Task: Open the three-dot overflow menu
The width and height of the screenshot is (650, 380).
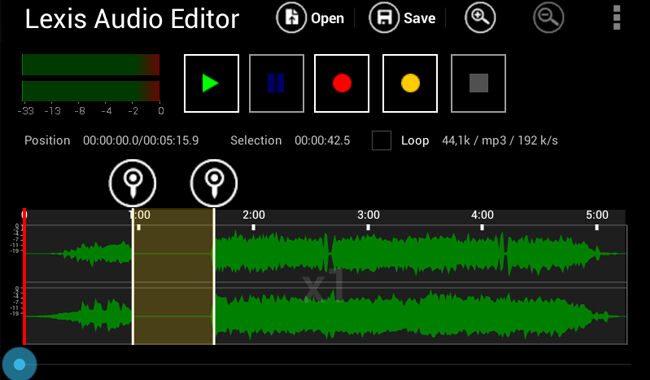Action: [616, 17]
